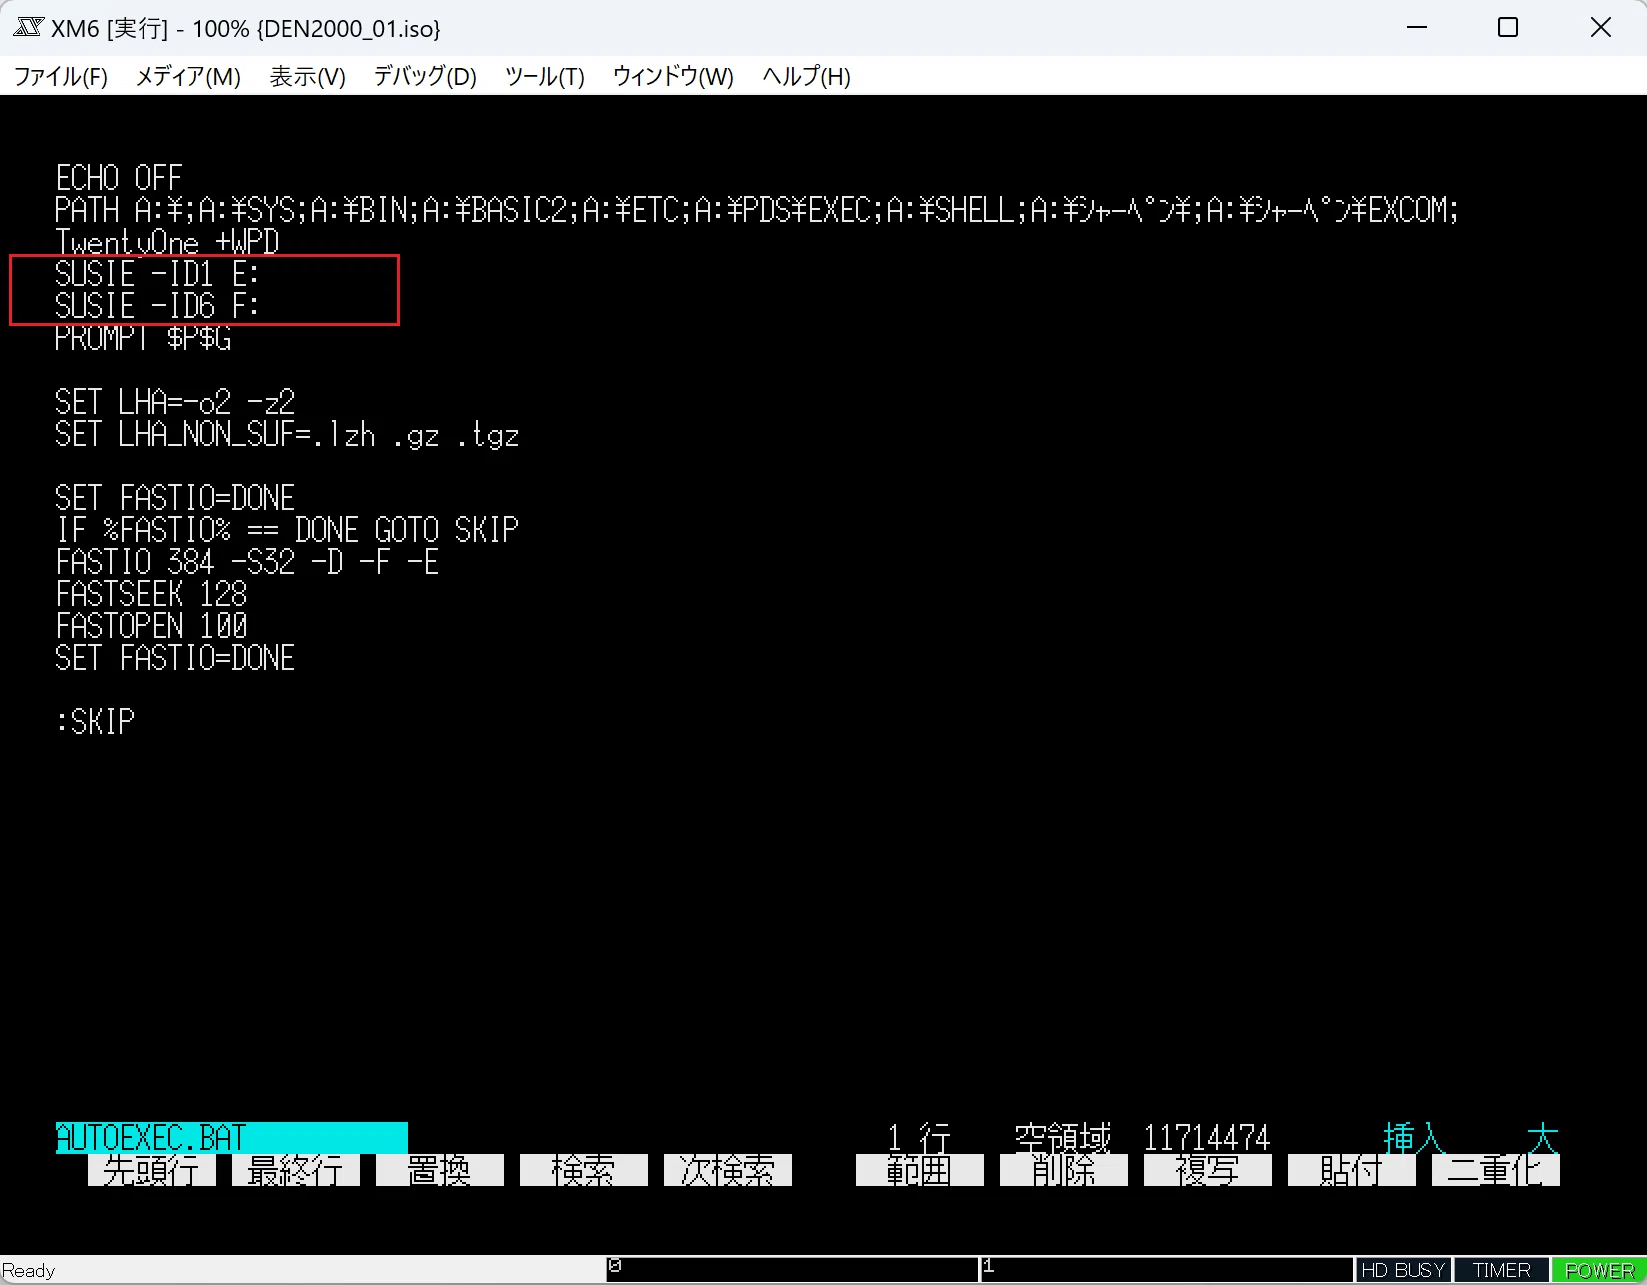Click the 貼付 function key button
The width and height of the screenshot is (1647, 1285).
(x=1352, y=1170)
